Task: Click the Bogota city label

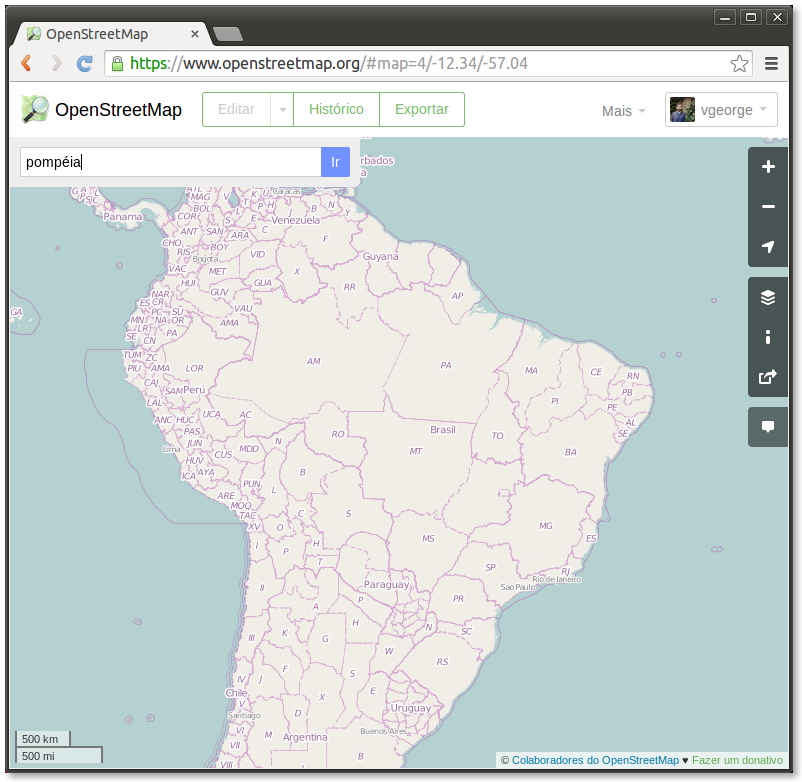Action: pyautogui.click(x=205, y=259)
